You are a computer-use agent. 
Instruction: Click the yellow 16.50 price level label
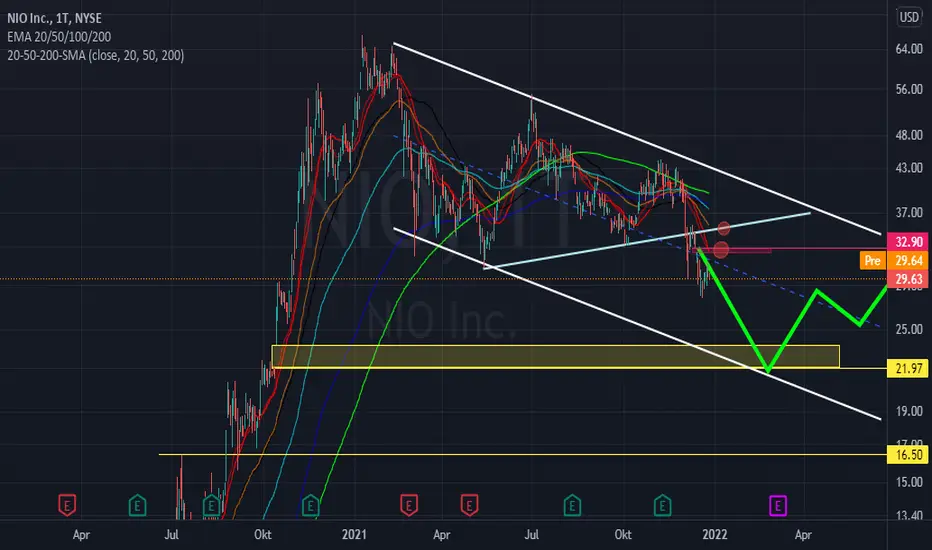[x=908, y=455]
